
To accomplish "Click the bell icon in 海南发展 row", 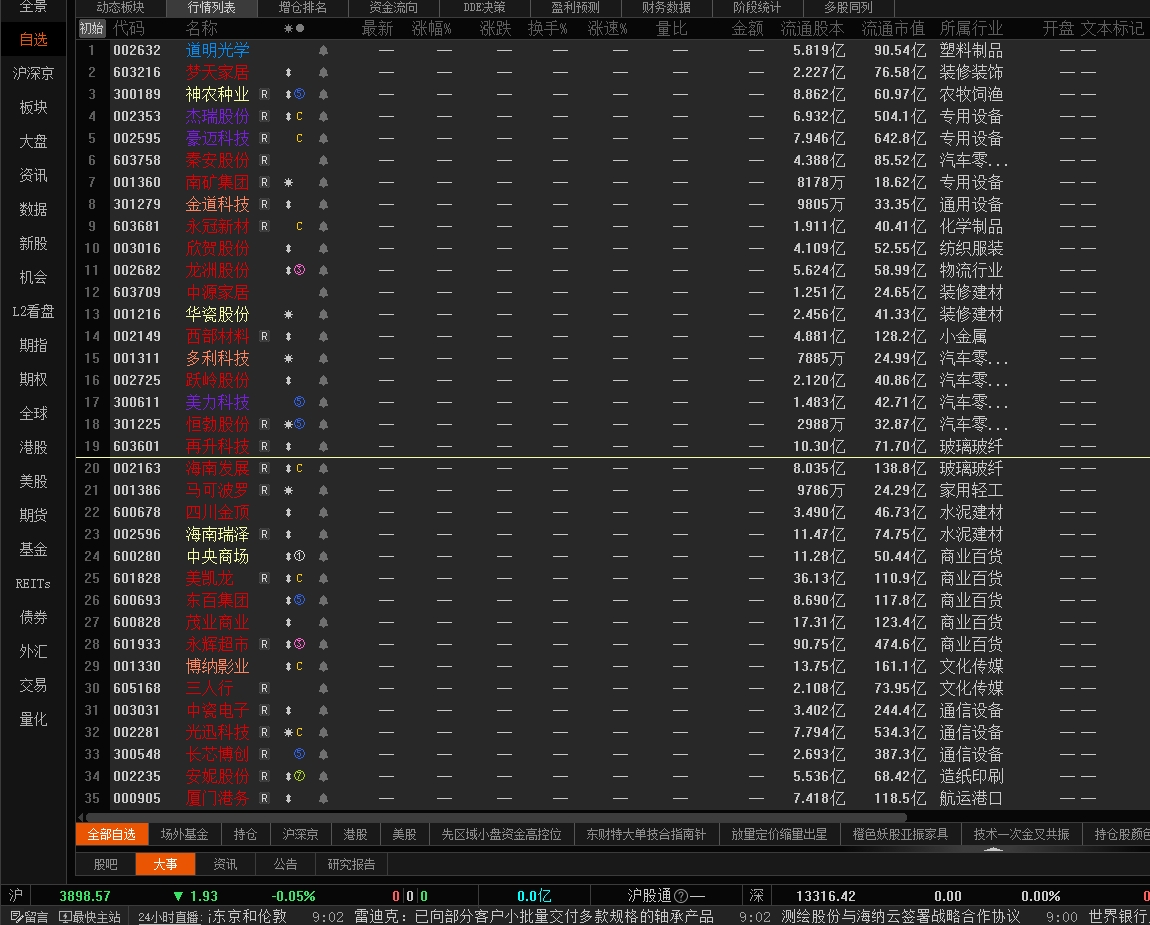I will click(323, 469).
